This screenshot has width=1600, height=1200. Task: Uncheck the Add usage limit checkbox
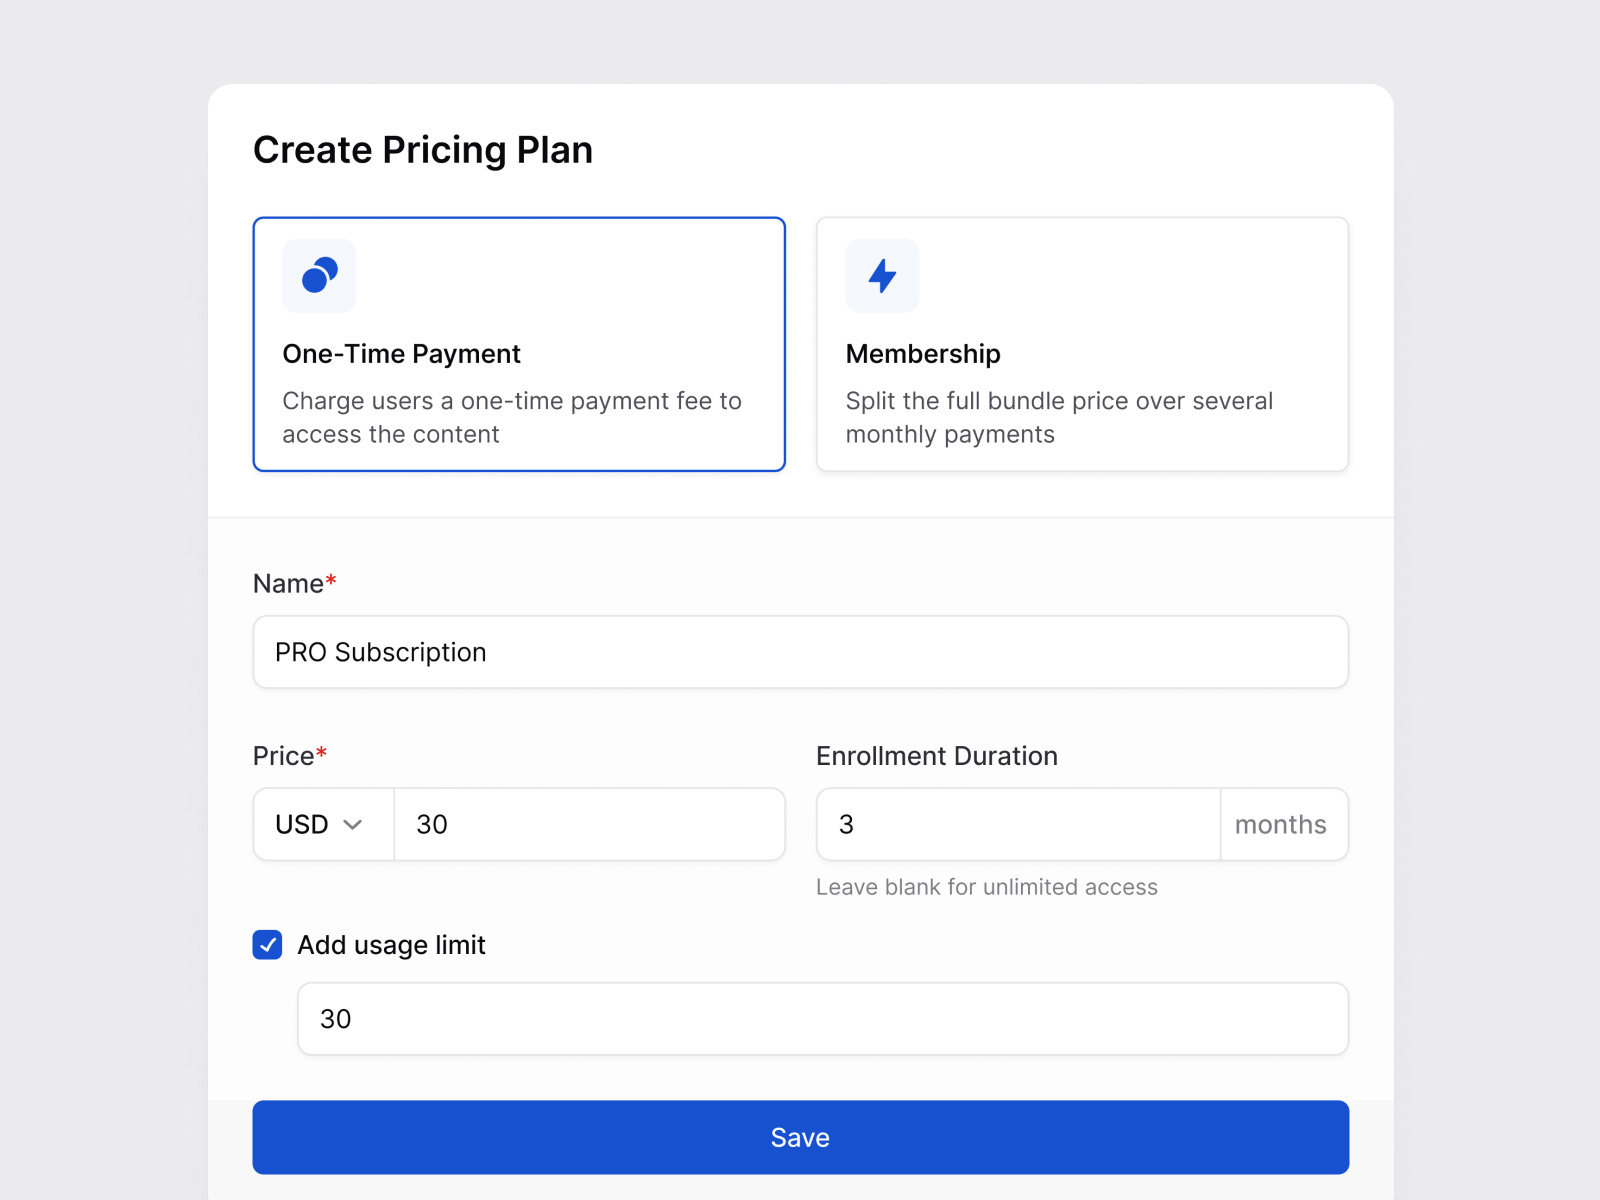(266, 945)
